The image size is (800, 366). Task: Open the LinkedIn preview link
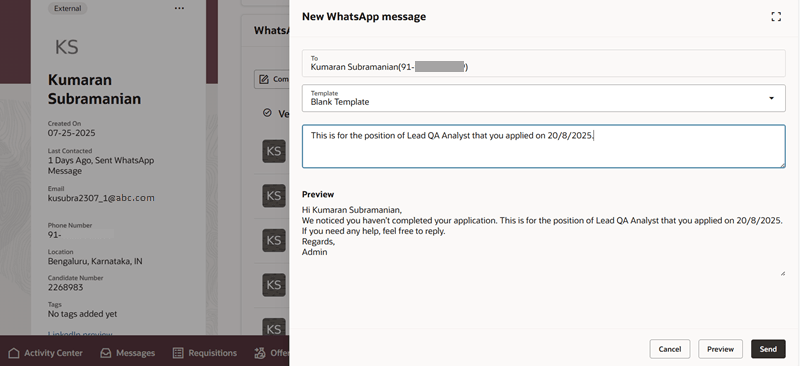(x=80, y=334)
